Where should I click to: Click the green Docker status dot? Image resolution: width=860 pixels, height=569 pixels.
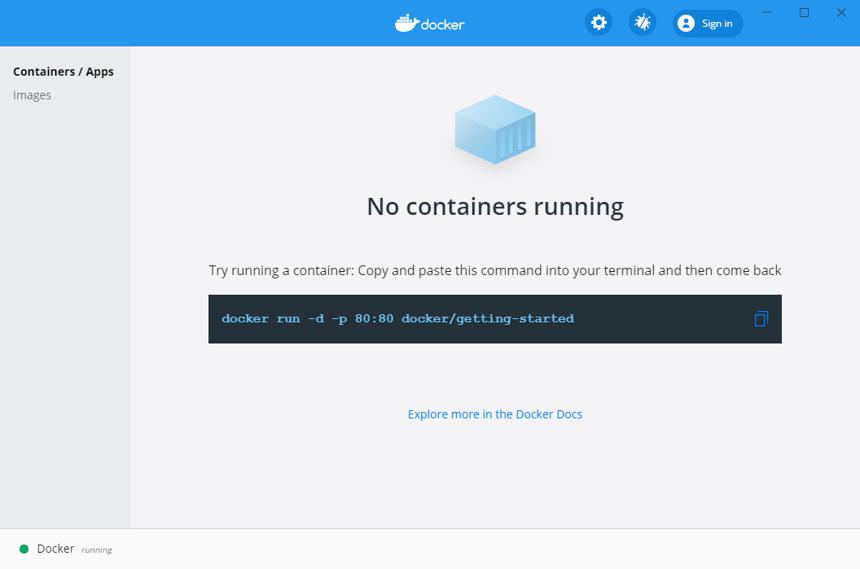point(24,549)
